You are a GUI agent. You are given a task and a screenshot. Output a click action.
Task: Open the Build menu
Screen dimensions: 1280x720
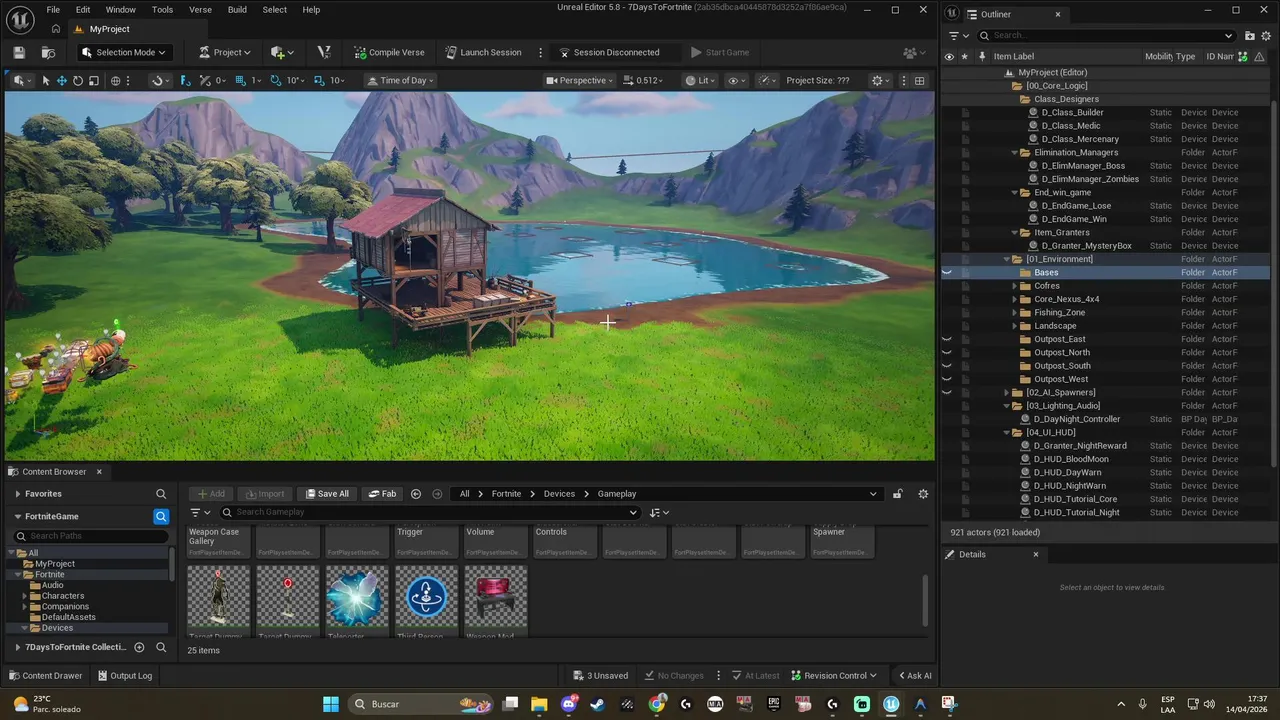tap(237, 9)
